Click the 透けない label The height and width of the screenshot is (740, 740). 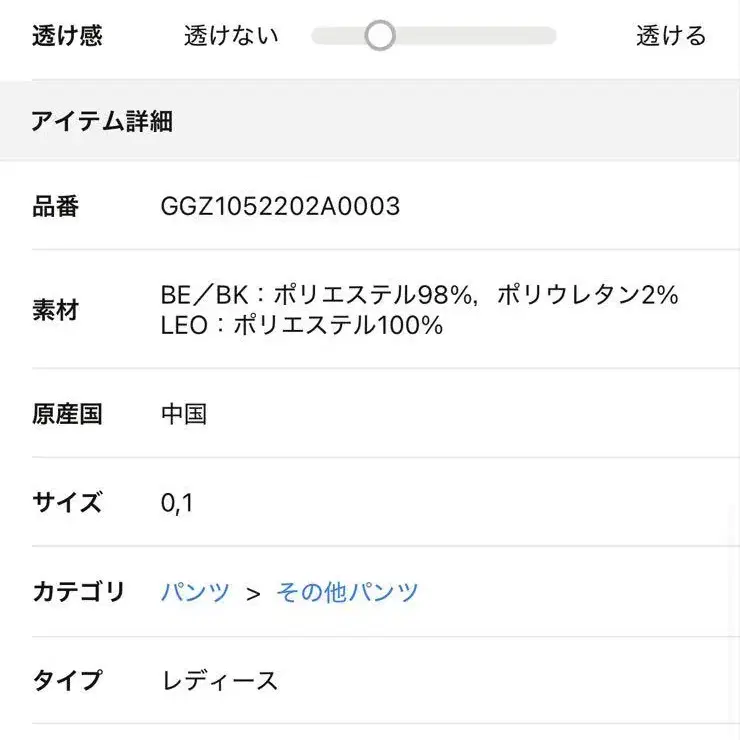pyautogui.click(x=231, y=36)
